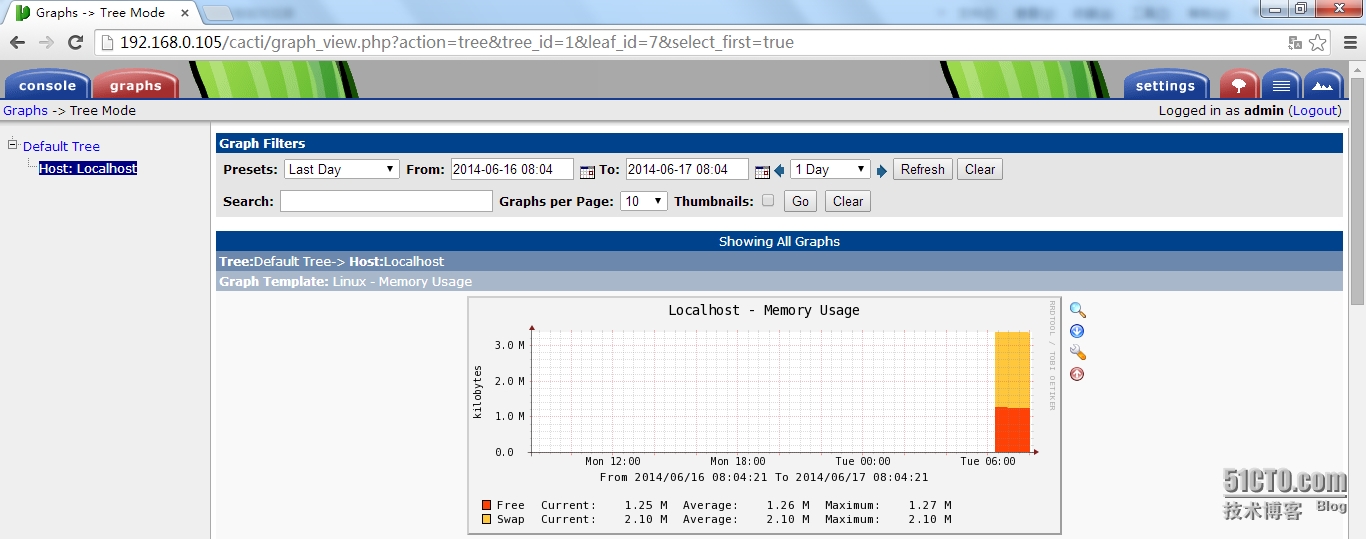Shift time span forward with right arrow
Image resolution: width=1366 pixels, height=539 pixels.
pyautogui.click(x=882, y=171)
